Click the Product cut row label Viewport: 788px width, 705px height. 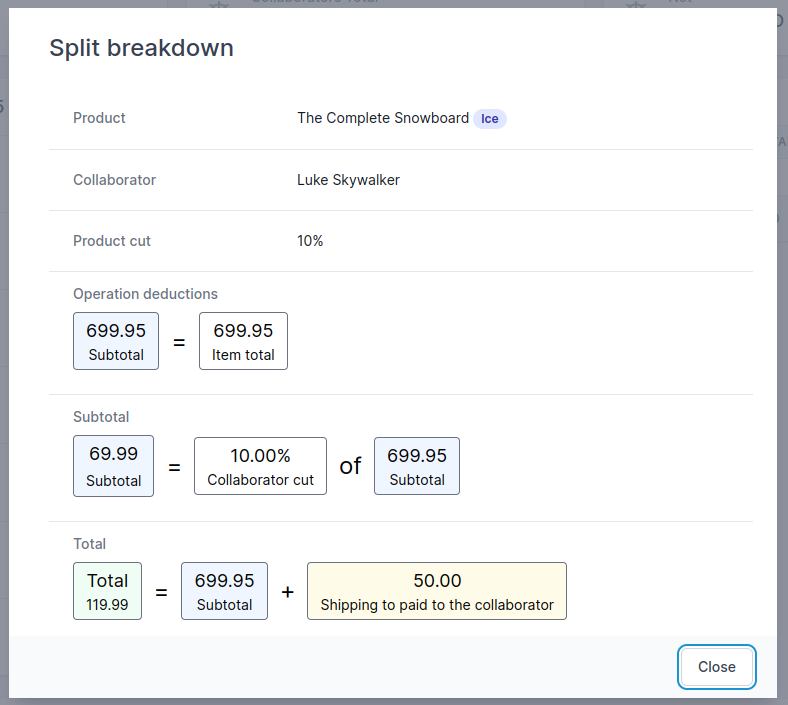(x=112, y=241)
